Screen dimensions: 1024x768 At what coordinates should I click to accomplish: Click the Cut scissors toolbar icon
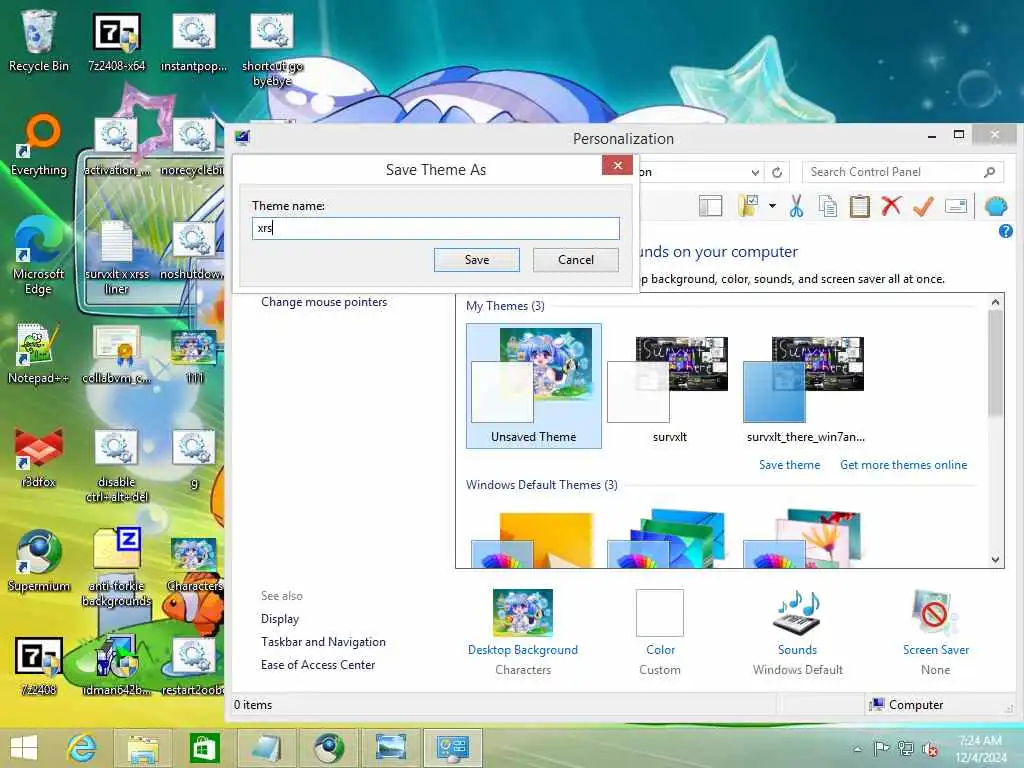(x=796, y=206)
